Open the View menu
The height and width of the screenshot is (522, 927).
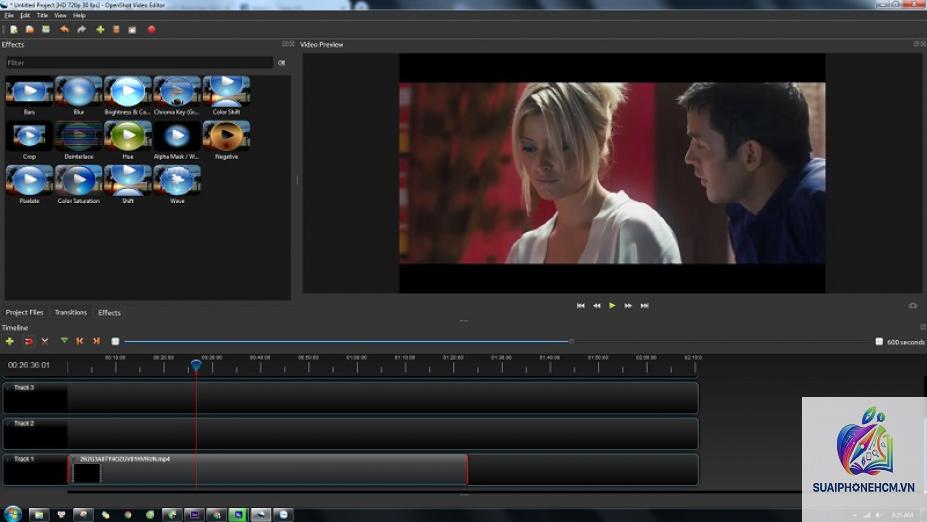click(x=60, y=15)
